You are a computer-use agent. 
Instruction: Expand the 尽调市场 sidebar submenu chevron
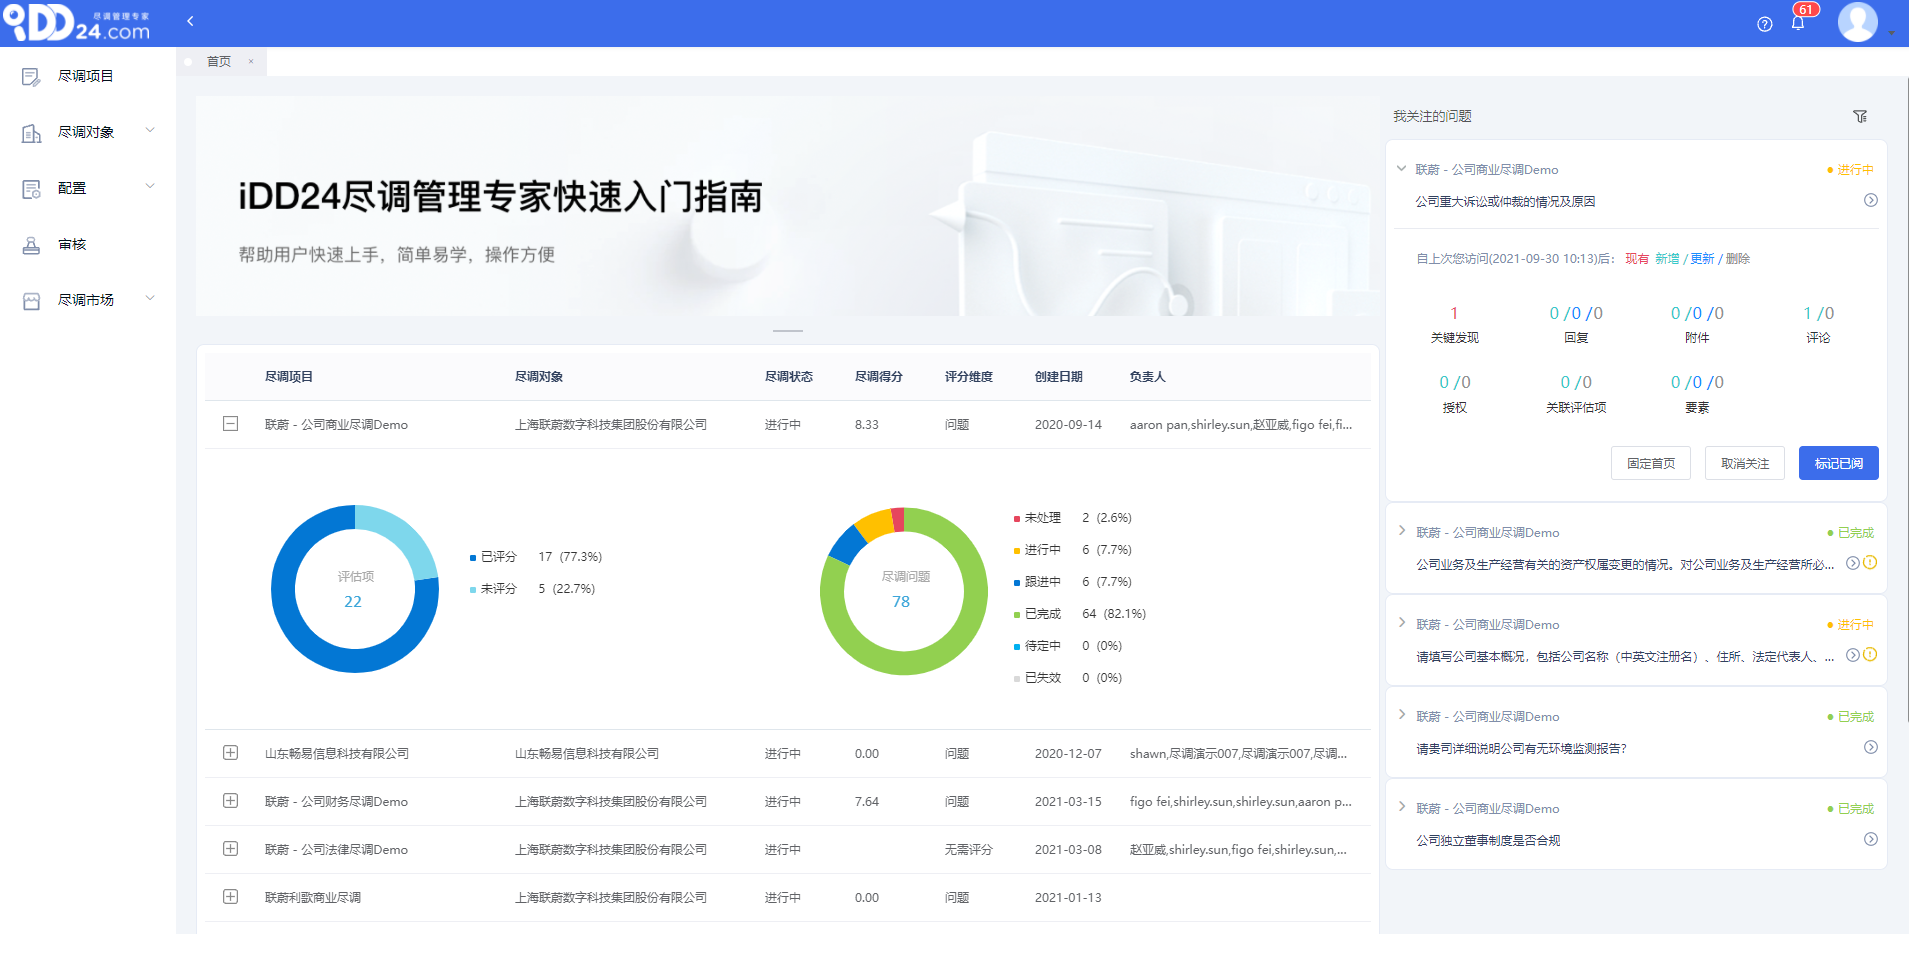coord(150,298)
